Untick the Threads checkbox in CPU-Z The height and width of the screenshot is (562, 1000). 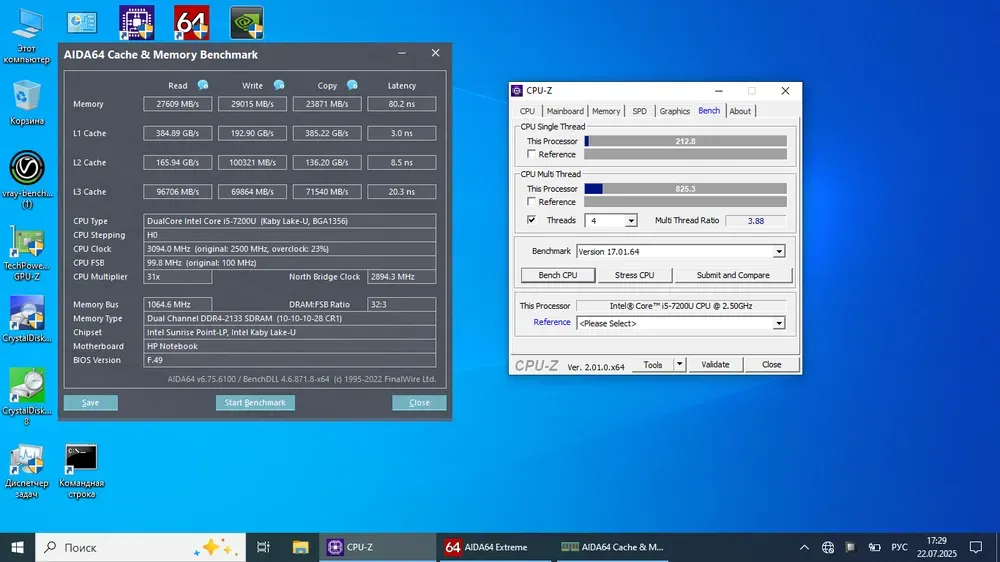coord(532,220)
